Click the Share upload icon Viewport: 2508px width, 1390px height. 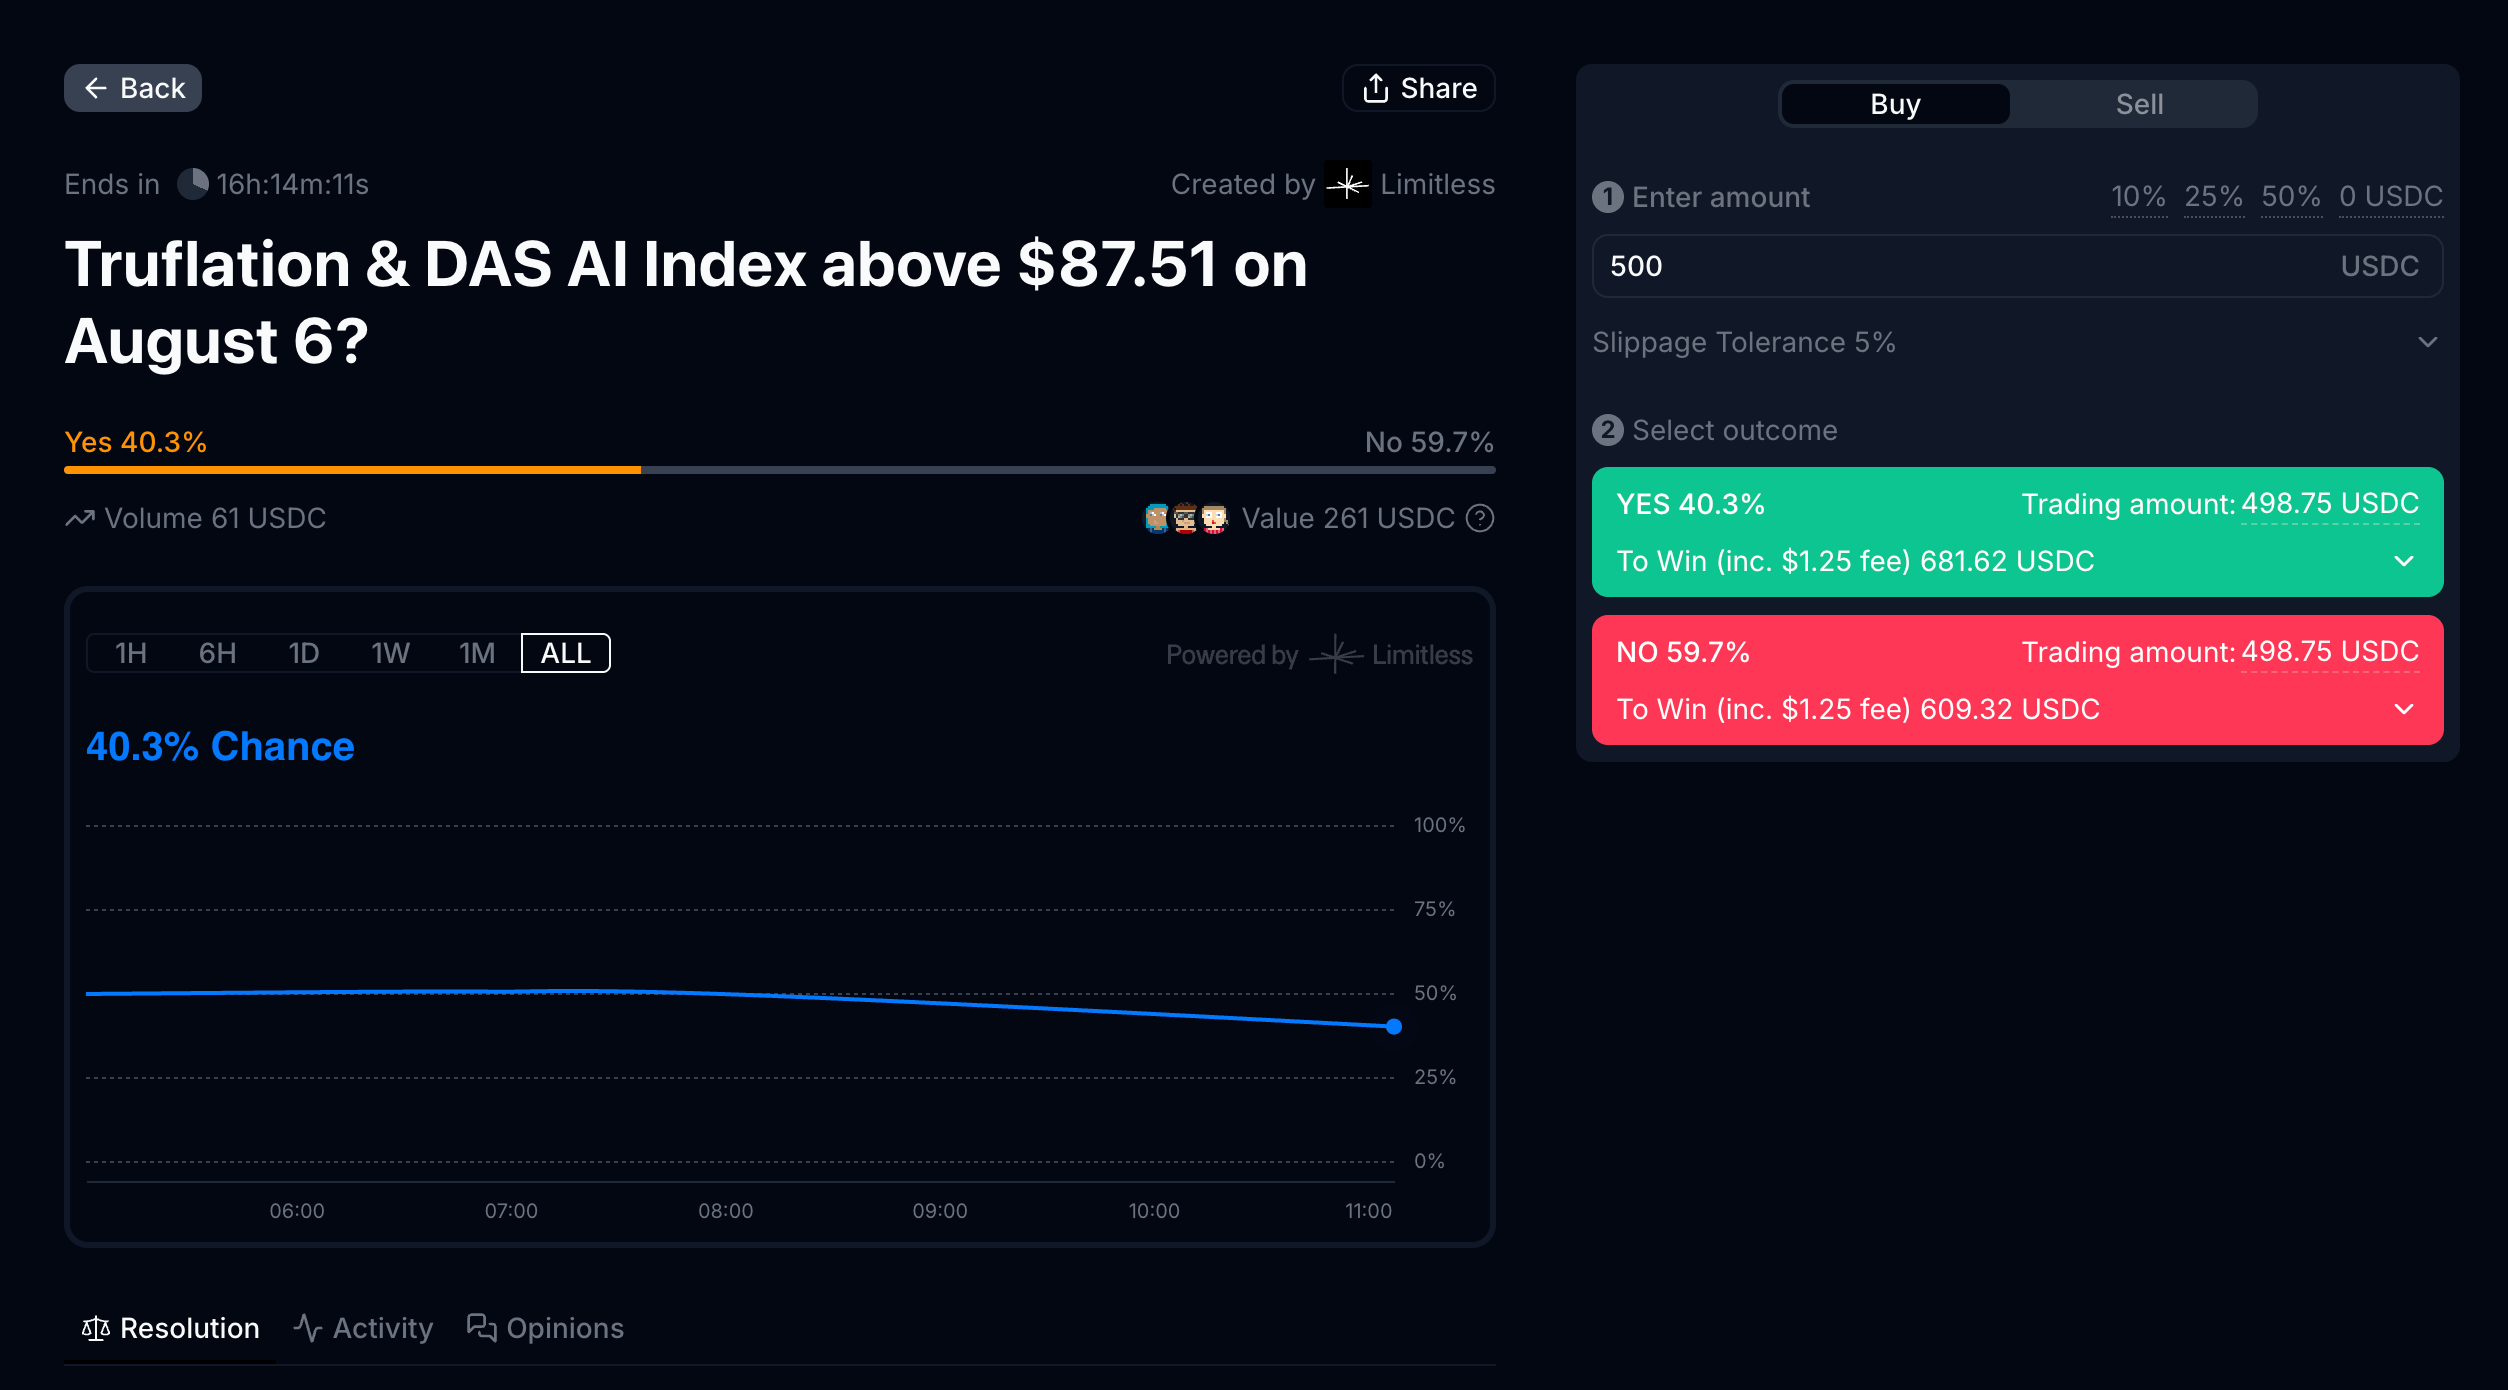[x=1376, y=88]
